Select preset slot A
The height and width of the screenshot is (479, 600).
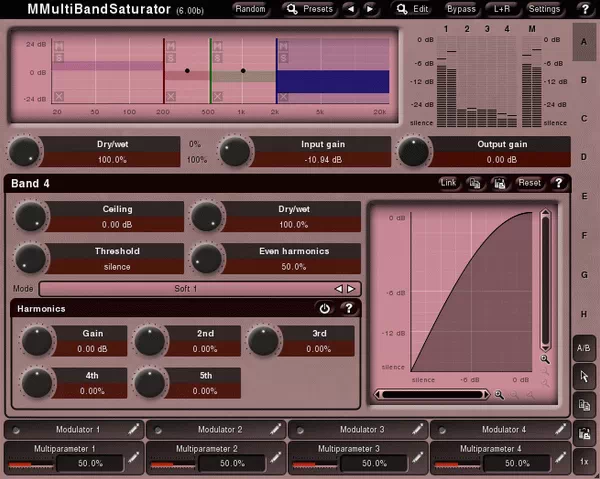[584, 42]
